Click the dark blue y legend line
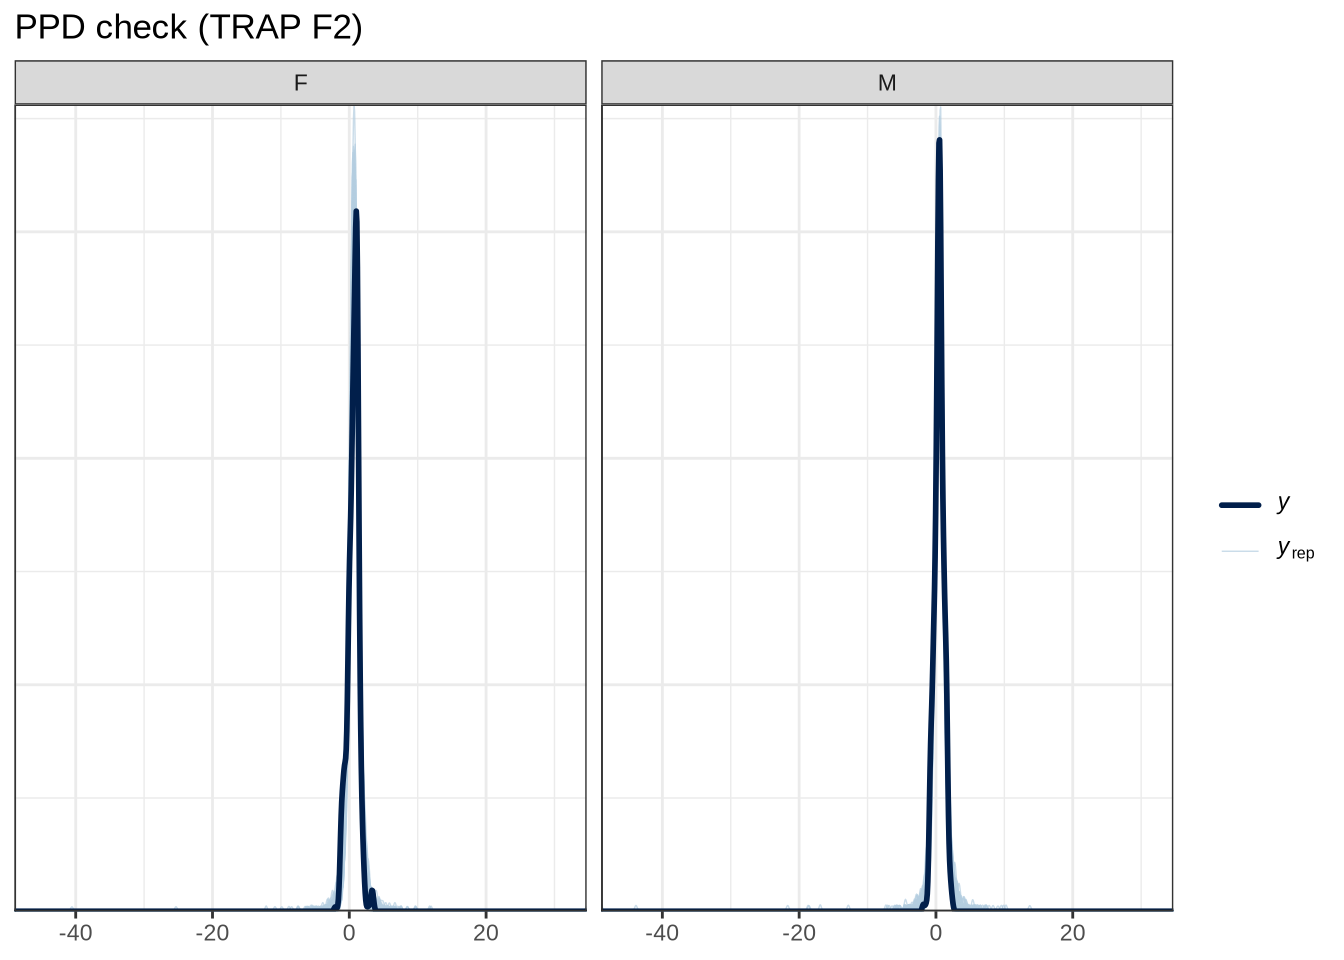This screenshot has height=960, width=1344. pos(1240,505)
